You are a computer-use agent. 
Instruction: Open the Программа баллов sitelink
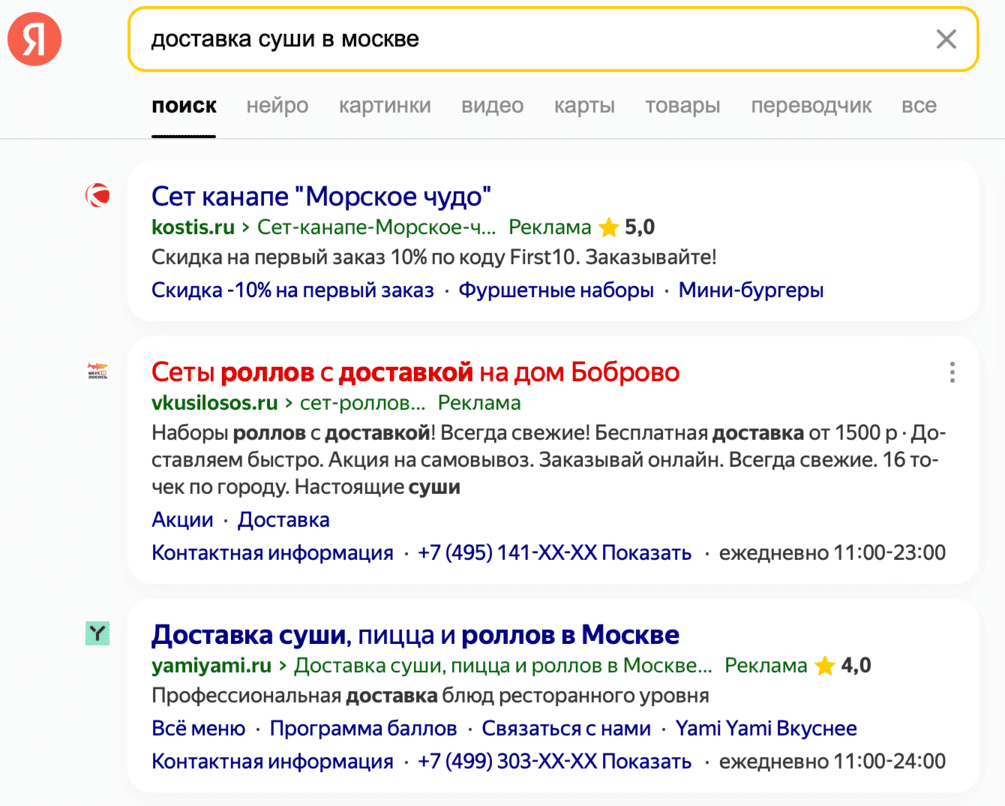[363, 728]
